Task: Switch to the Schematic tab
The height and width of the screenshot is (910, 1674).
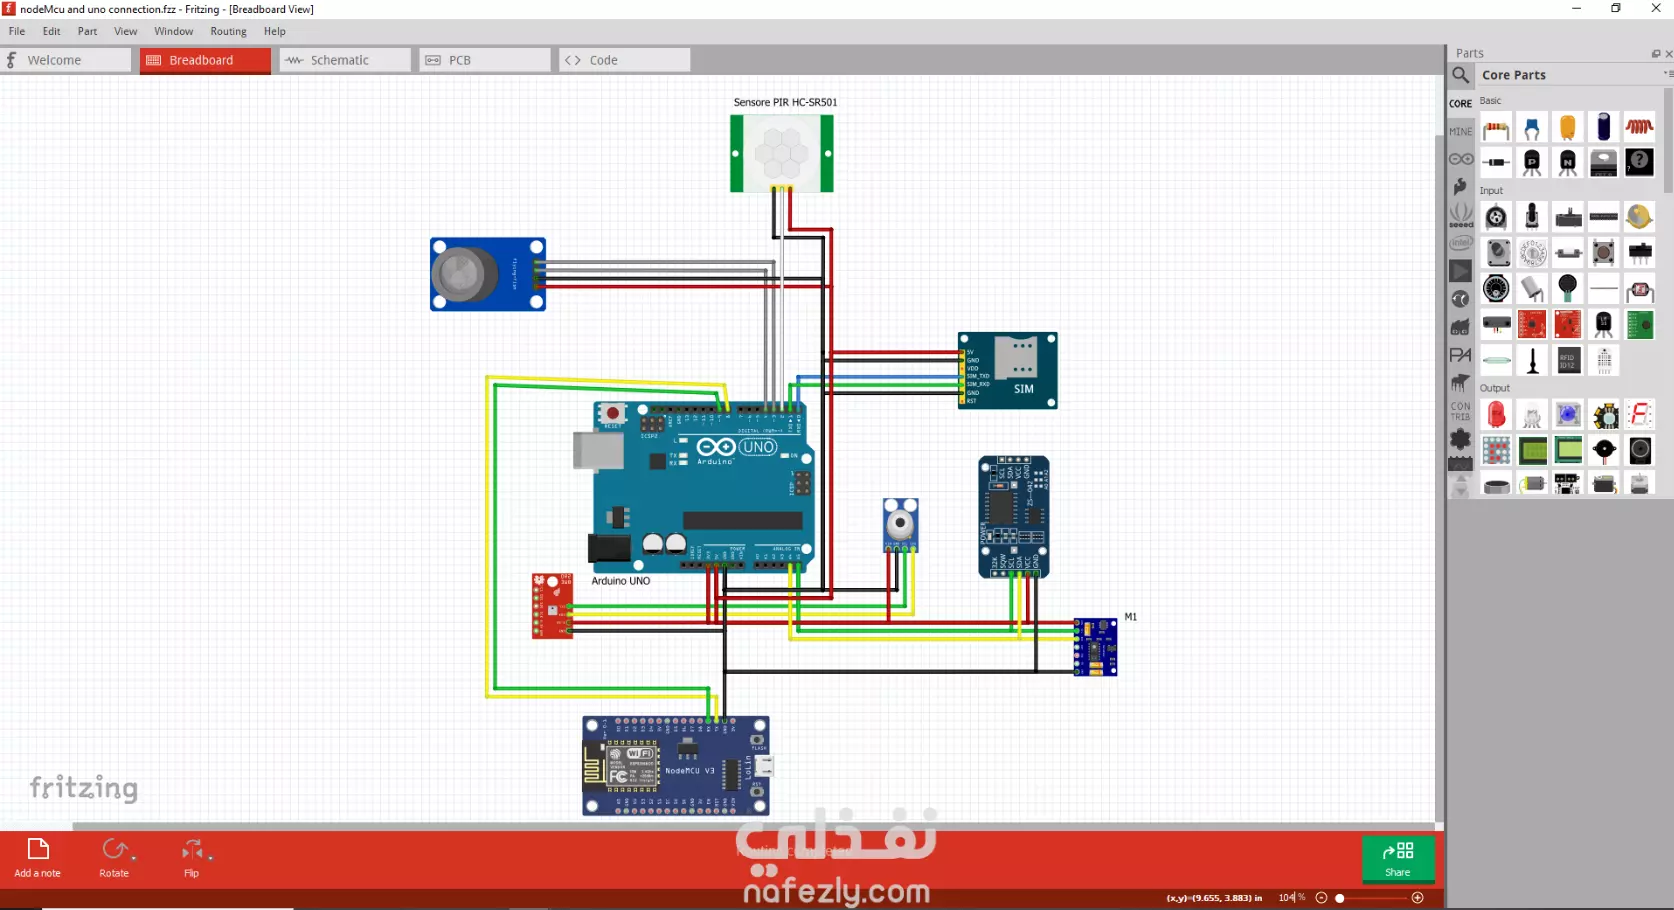Action: click(x=345, y=60)
